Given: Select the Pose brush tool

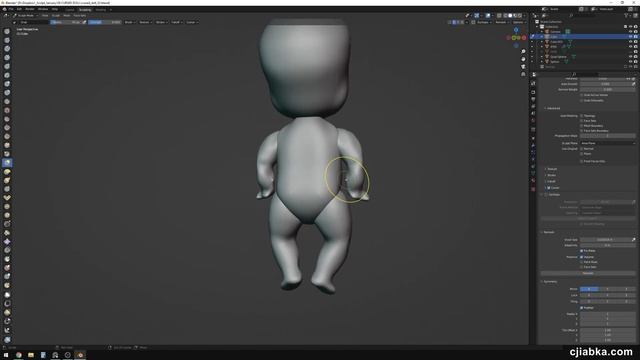Looking at the screenshot, I should tap(7, 198).
